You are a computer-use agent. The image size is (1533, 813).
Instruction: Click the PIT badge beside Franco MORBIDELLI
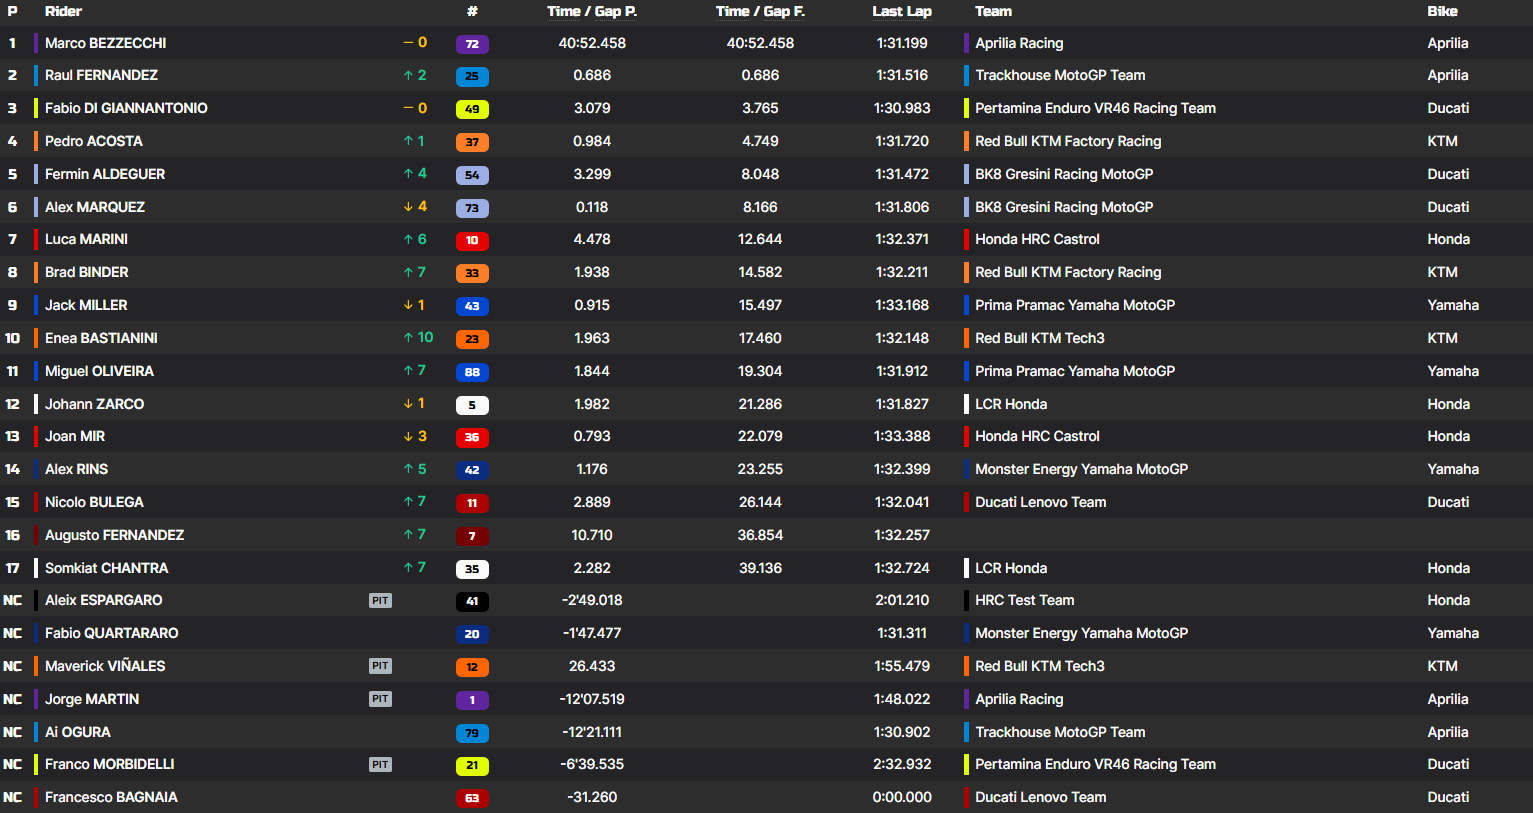click(380, 765)
